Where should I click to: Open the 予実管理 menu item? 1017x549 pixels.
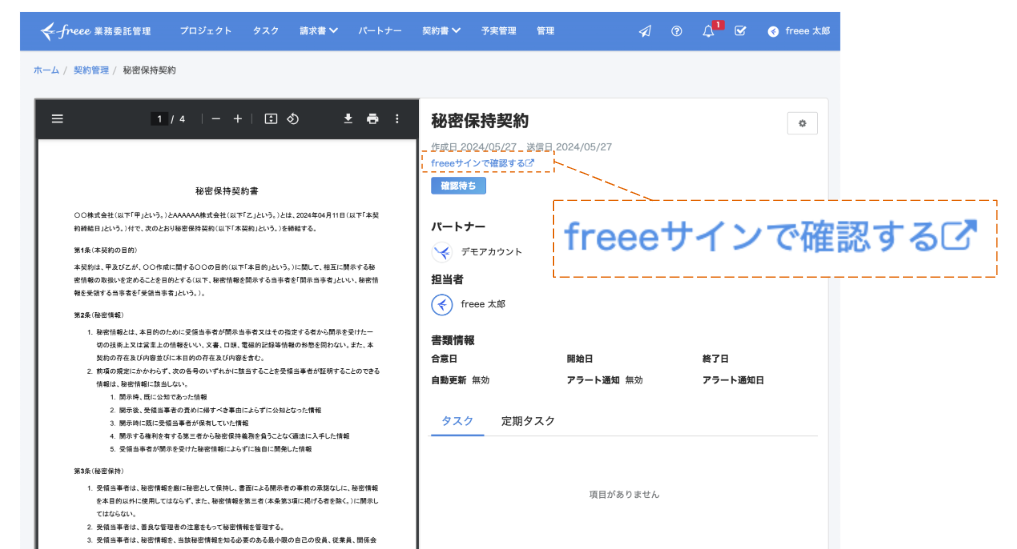pos(499,30)
